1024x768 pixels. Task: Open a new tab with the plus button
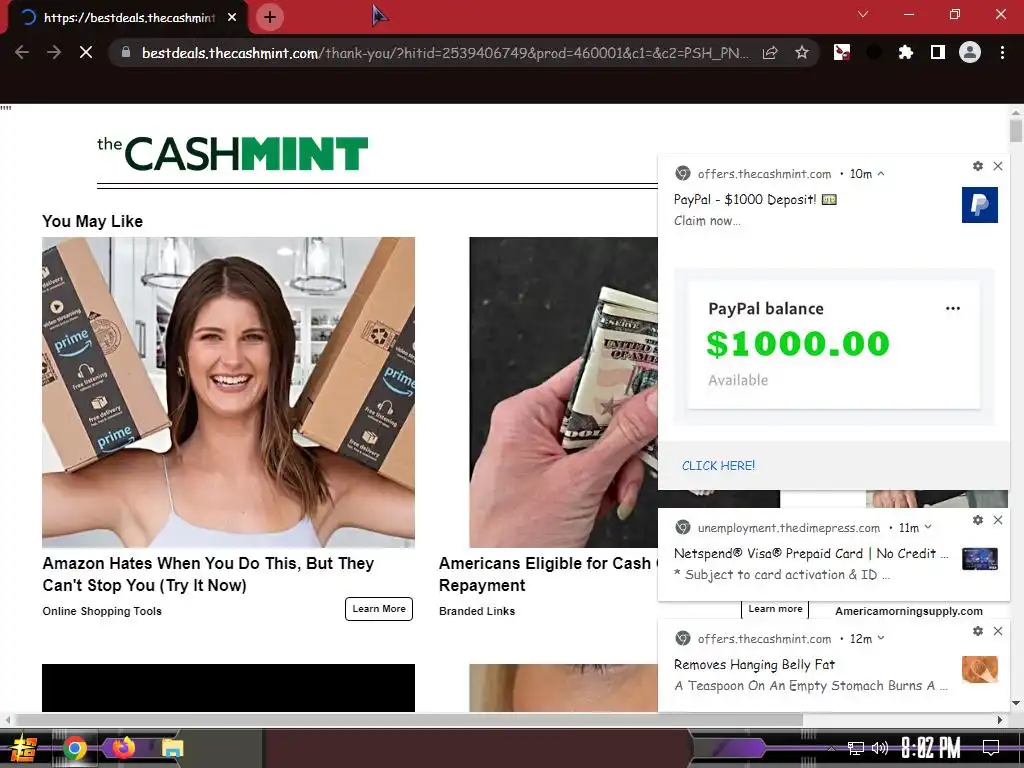tap(270, 17)
